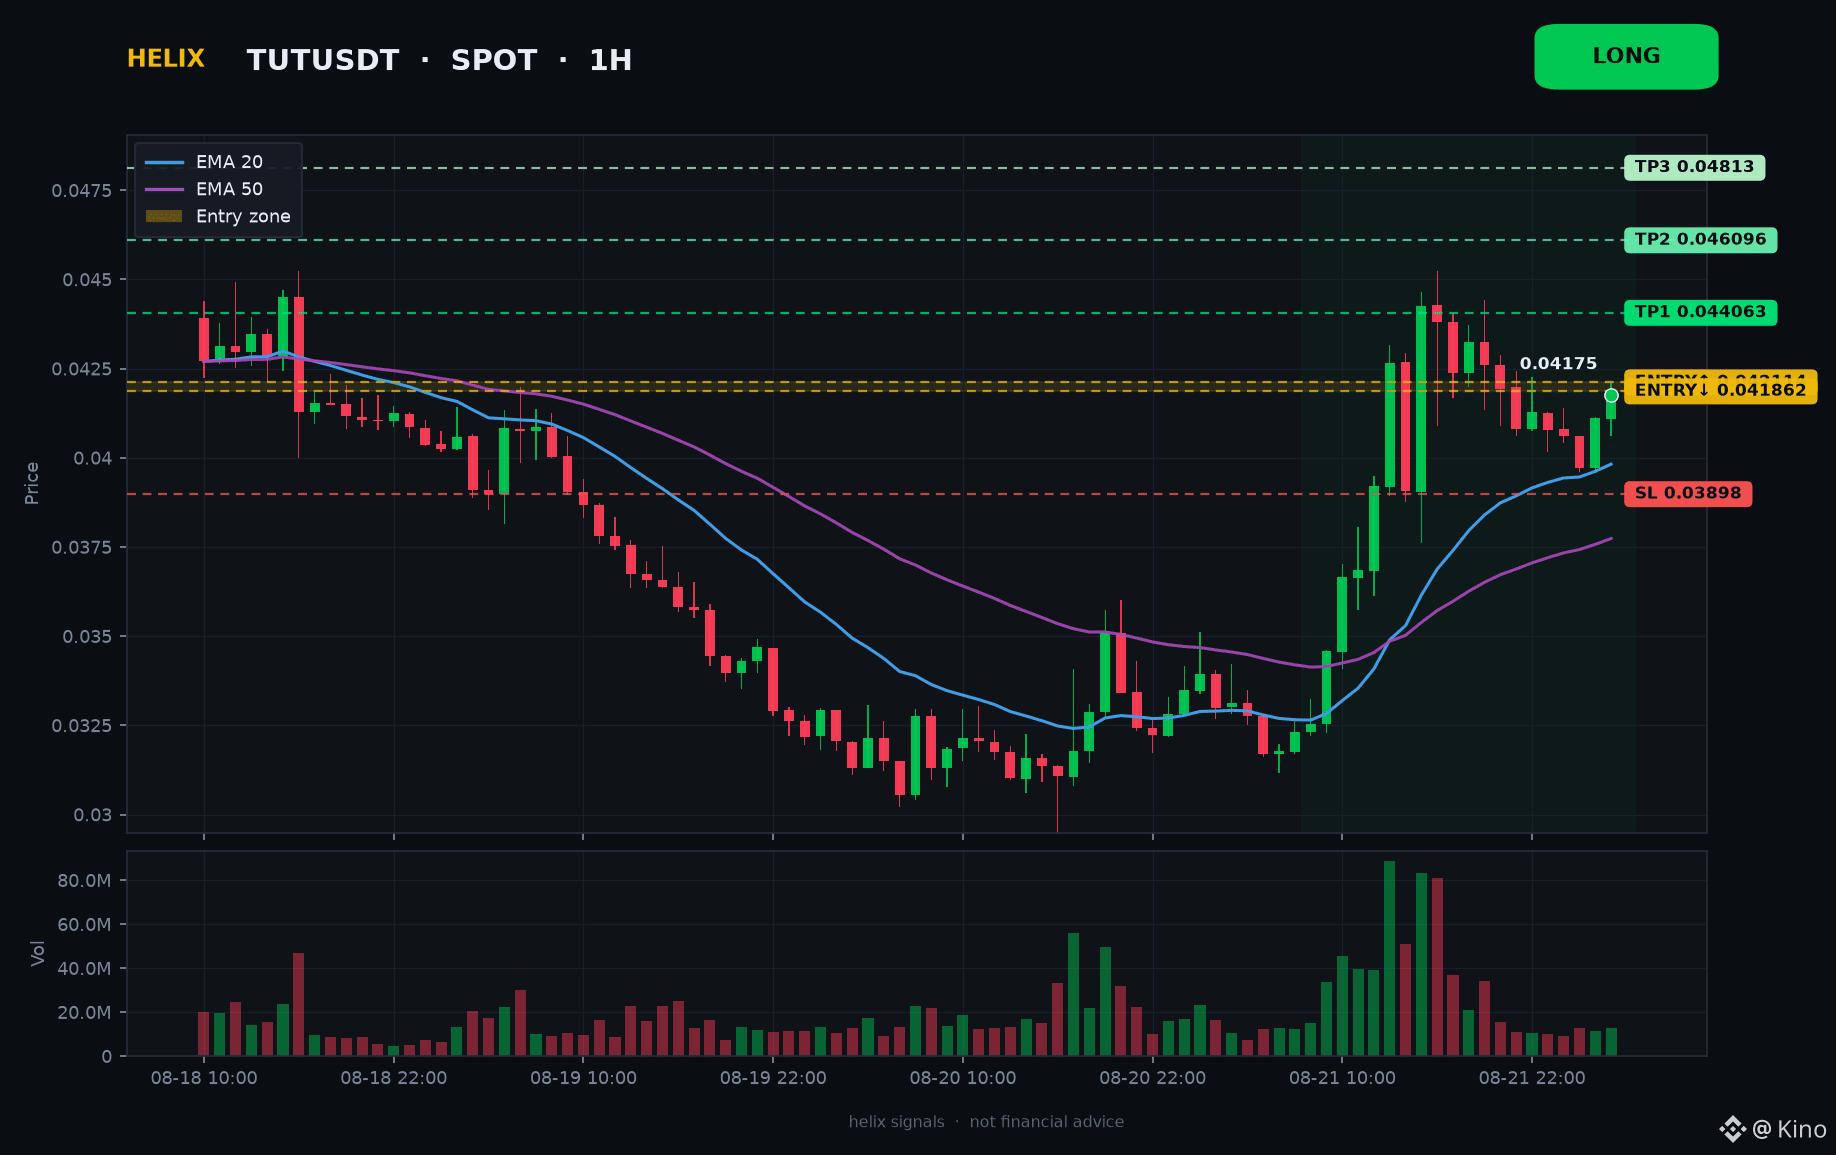Screen dimensions: 1836x1155
Task: Click the 60.0M volume axis tick
Action: 84,925
